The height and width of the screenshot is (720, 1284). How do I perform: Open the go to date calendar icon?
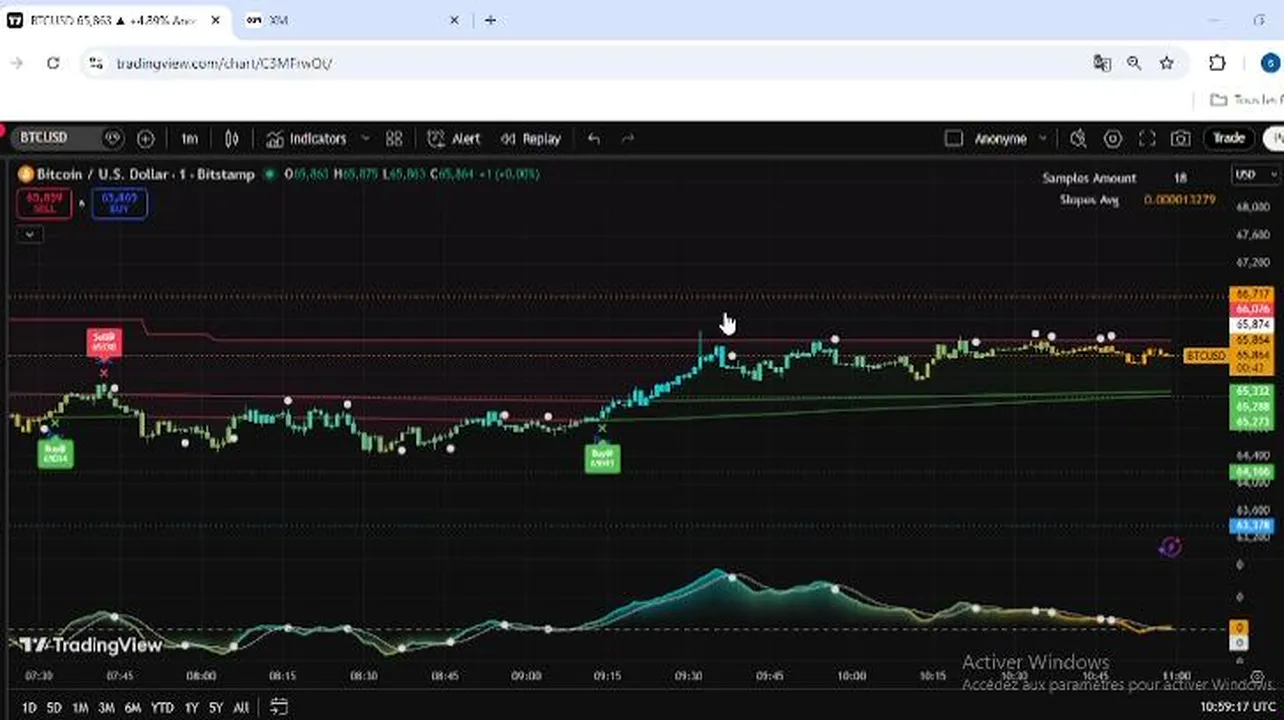tap(279, 707)
